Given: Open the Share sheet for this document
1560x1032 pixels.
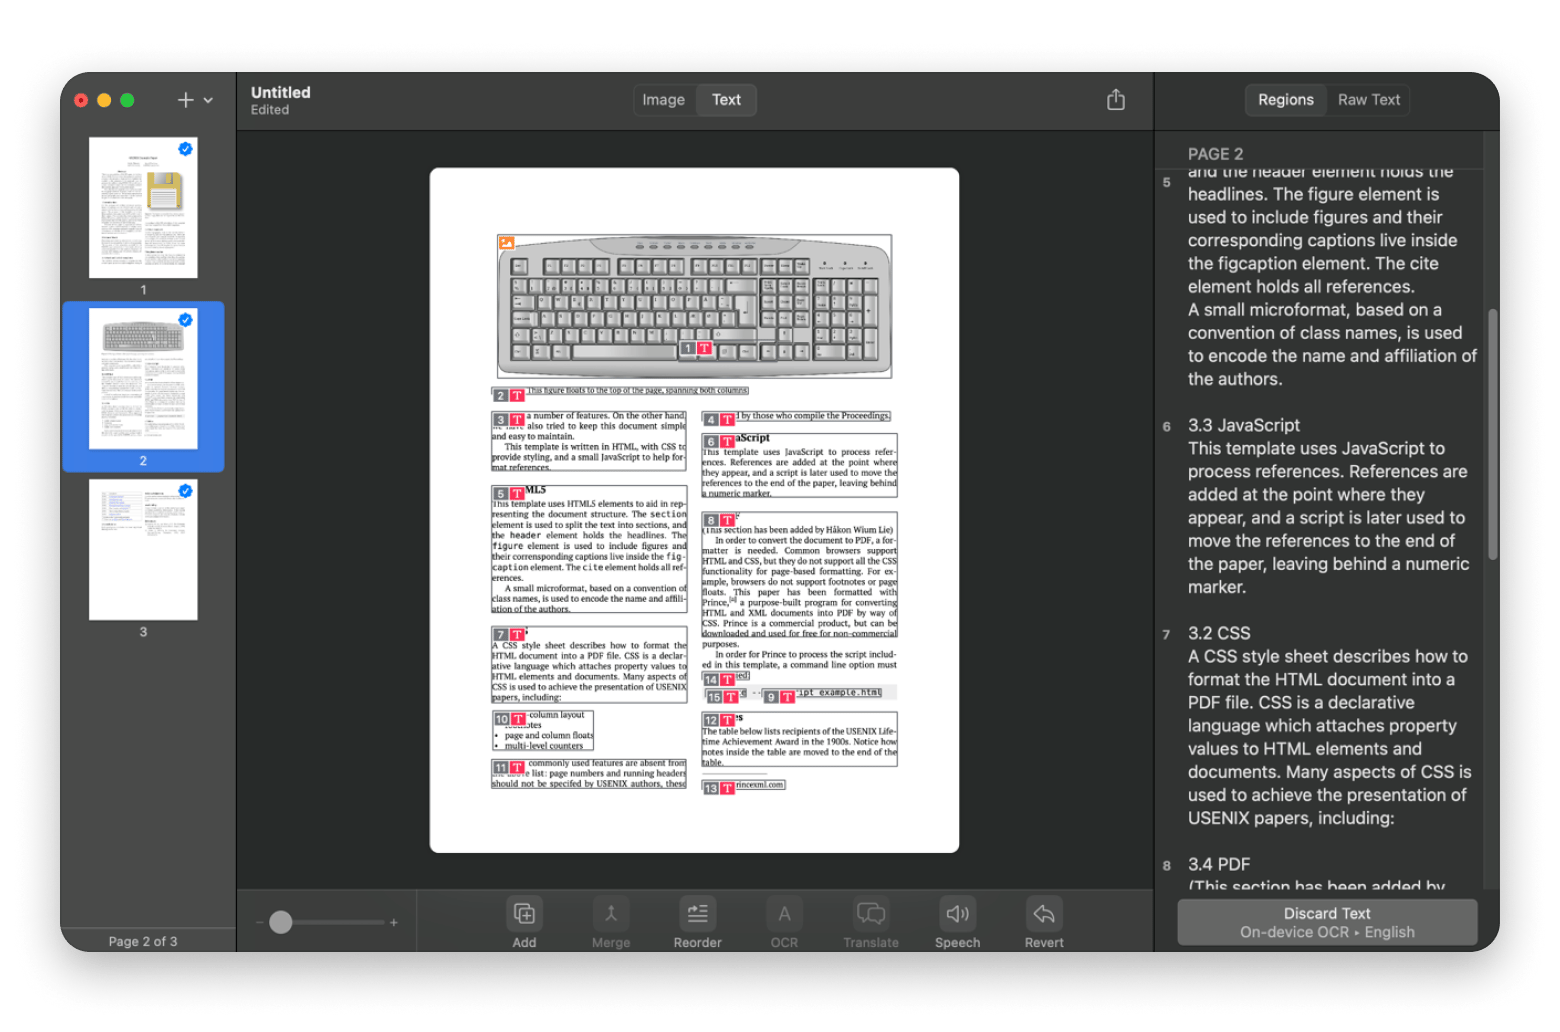Looking at the screenshot, I should click(1116, 99).
